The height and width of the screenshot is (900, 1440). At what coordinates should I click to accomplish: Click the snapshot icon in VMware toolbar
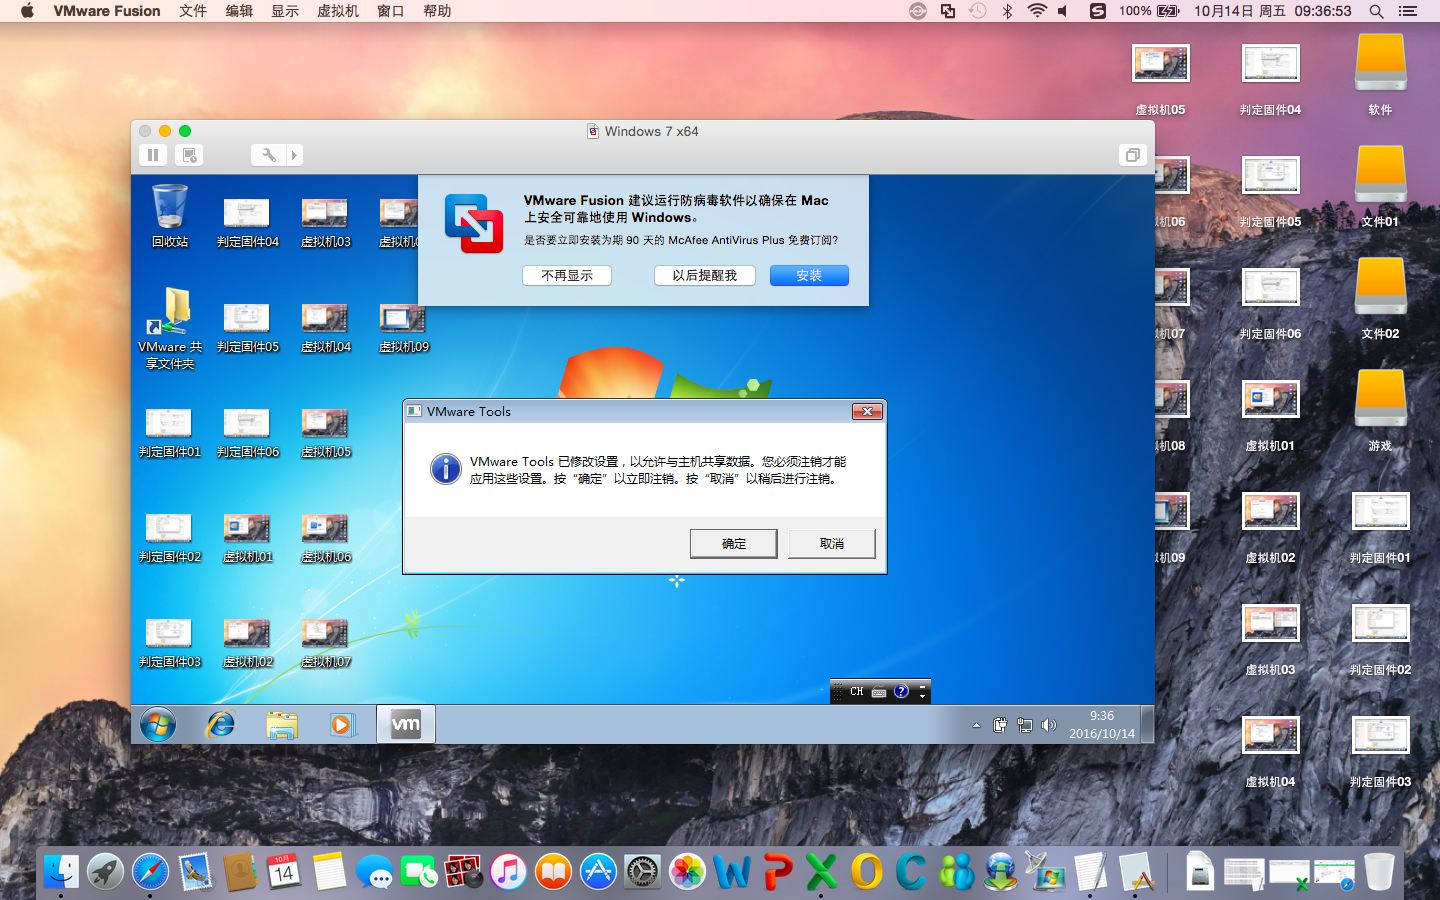[x=189, y=155]
